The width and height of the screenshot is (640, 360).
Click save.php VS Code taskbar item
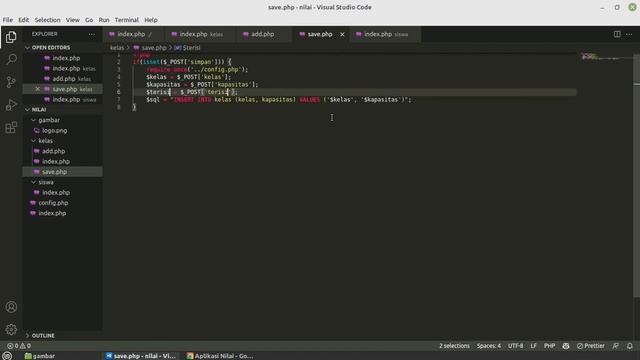[141, 356]
